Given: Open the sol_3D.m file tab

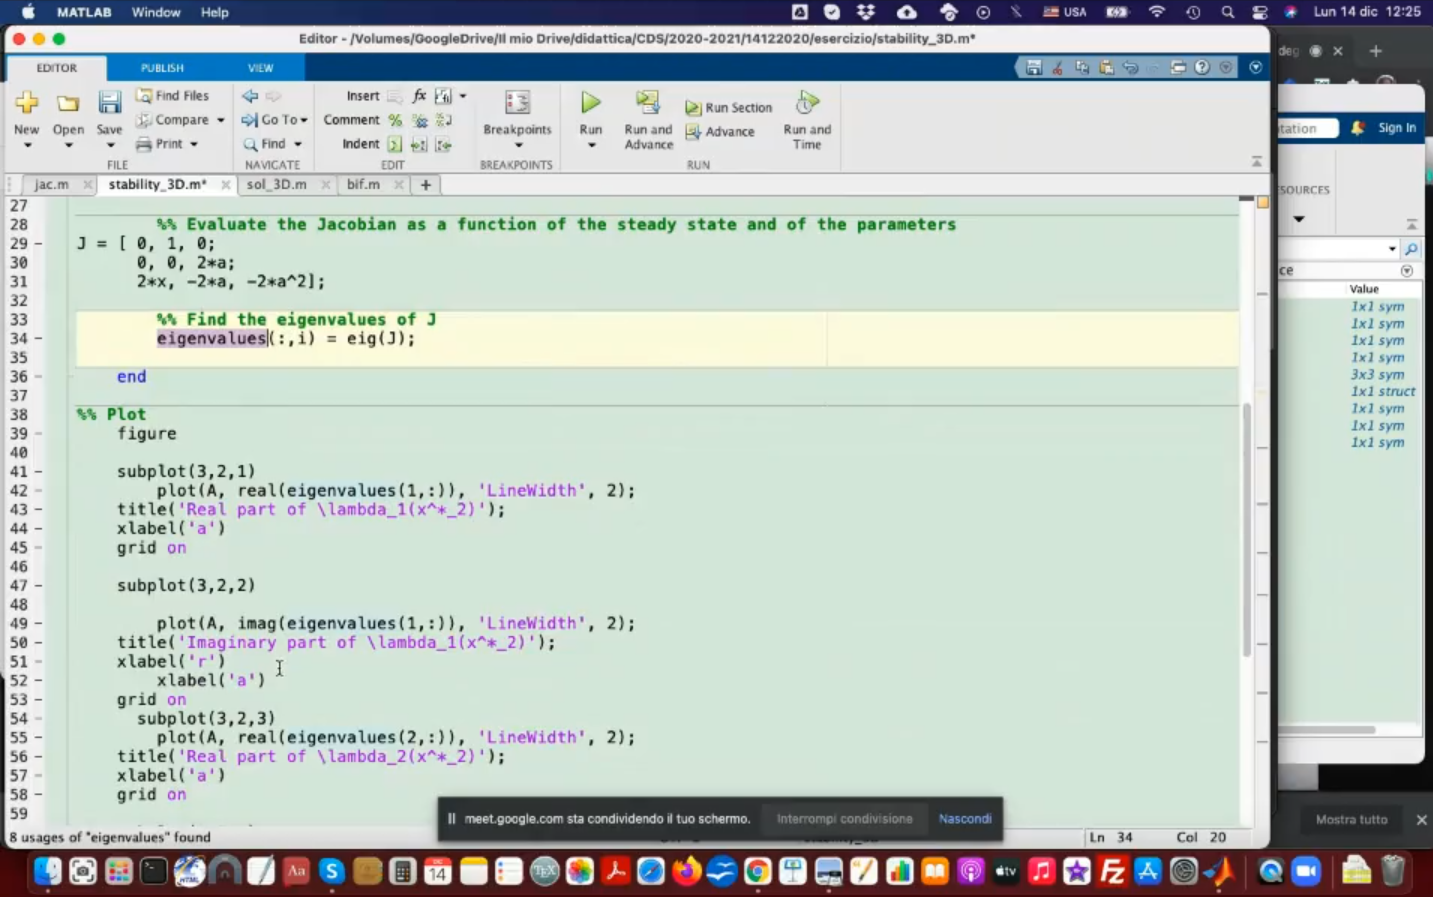Looking at the screenshot, I should coord(276,185).
